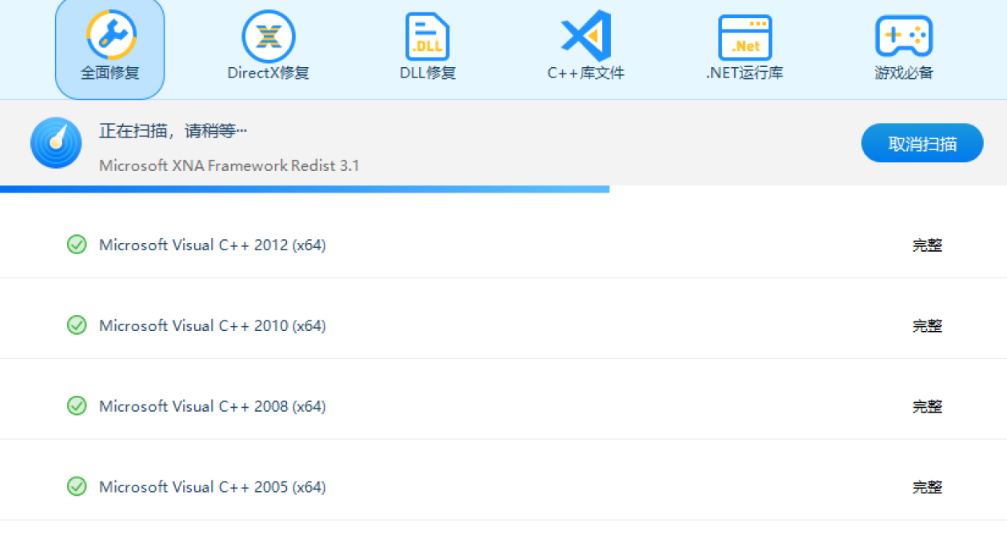
Task: Switch to the DirectX修复 tab label
Action: tap(268, 73)
